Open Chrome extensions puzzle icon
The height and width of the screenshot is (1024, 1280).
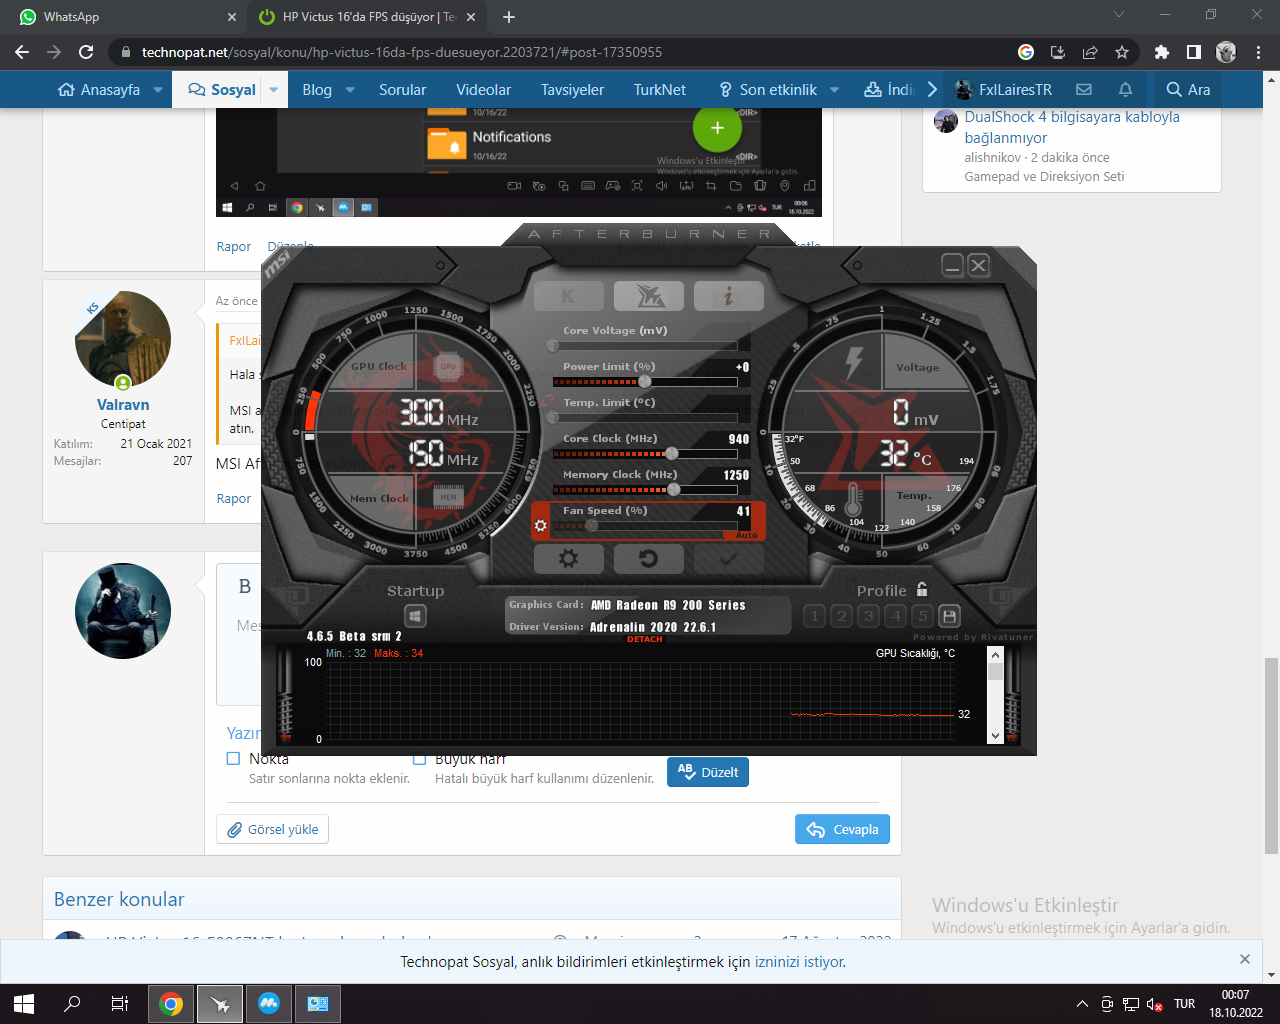[1161, 52]
